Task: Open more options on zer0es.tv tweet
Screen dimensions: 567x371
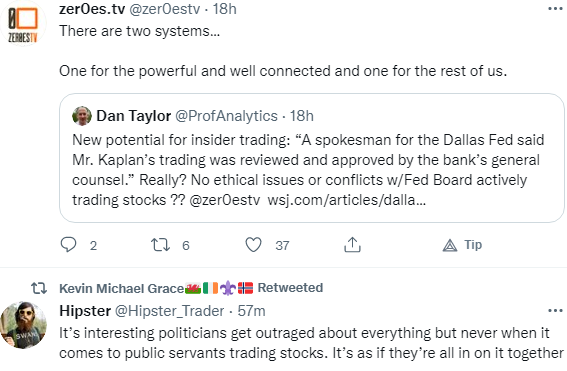Action: click(555, 8)
